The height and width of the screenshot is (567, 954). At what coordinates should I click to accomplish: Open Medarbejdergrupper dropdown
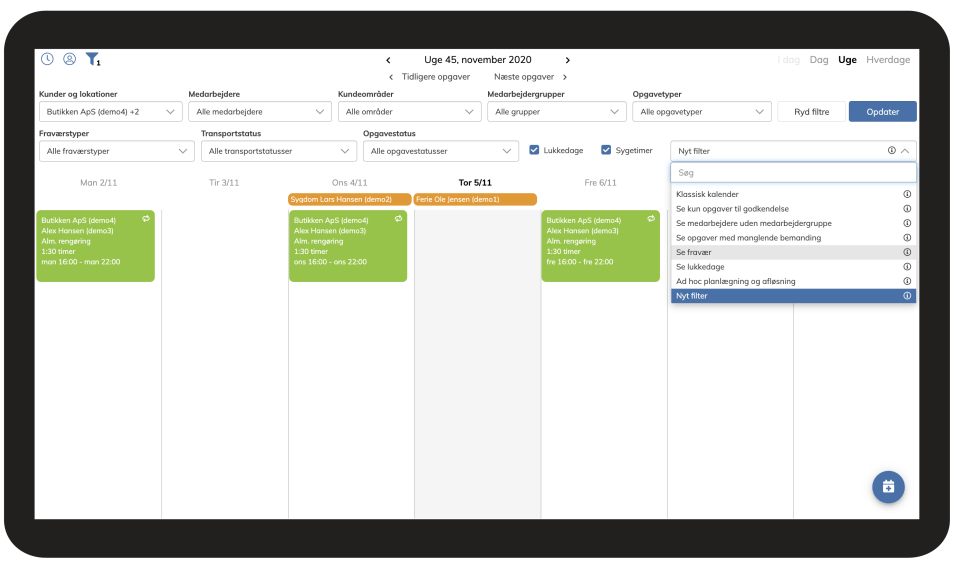[x=557, y=112]
